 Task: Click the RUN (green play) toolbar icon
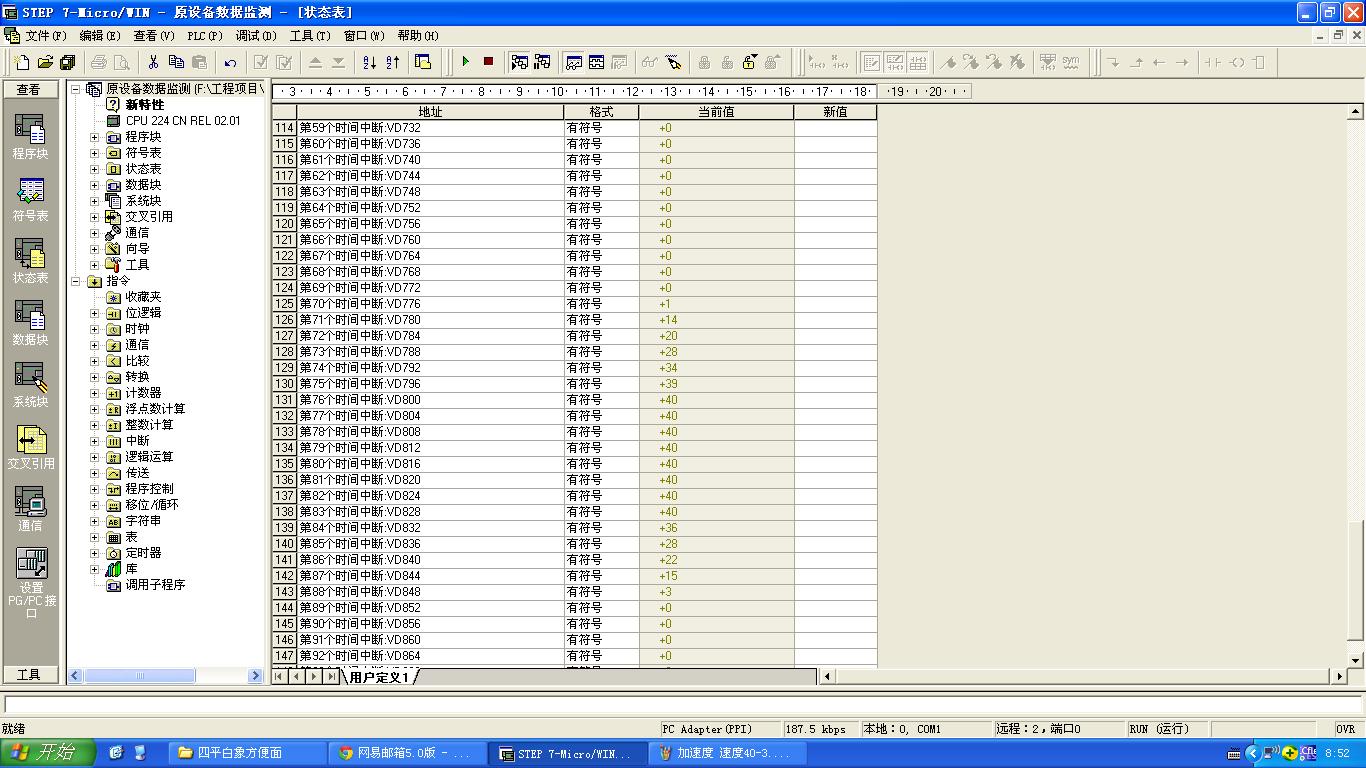[465, 62]
